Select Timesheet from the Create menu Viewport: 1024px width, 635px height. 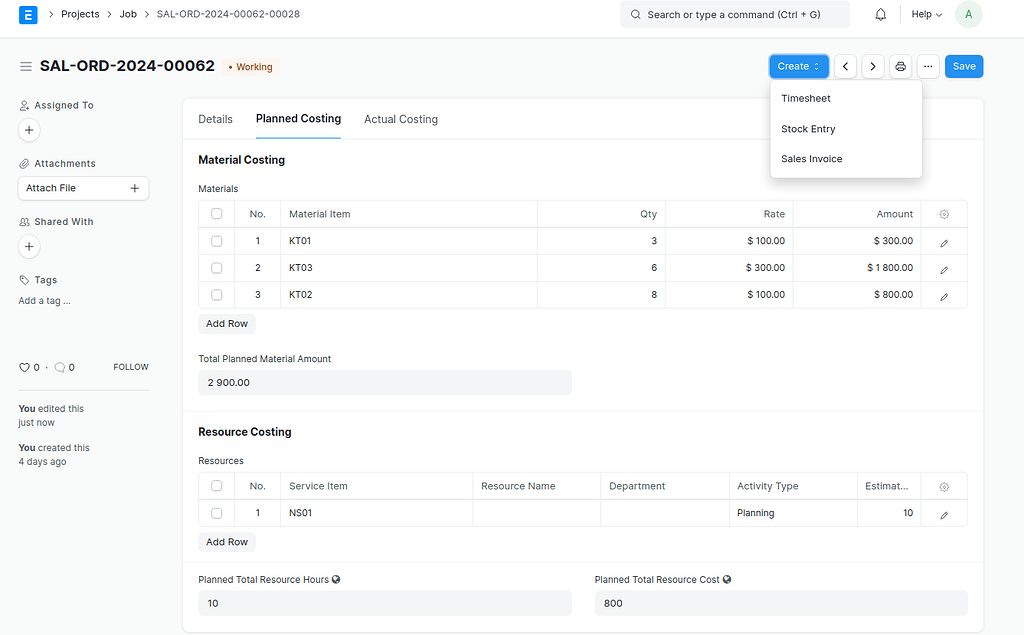(x=806, y=98)
